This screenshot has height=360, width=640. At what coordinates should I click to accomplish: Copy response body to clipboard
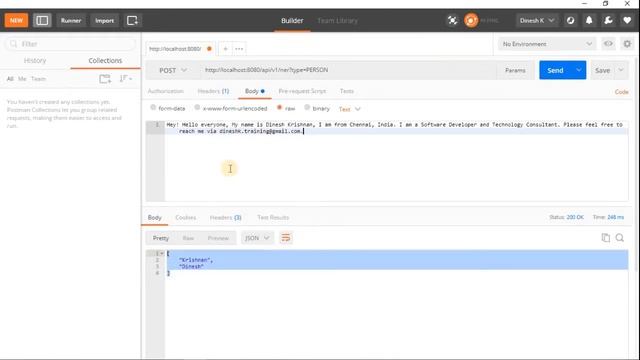(x=606, y=238)
